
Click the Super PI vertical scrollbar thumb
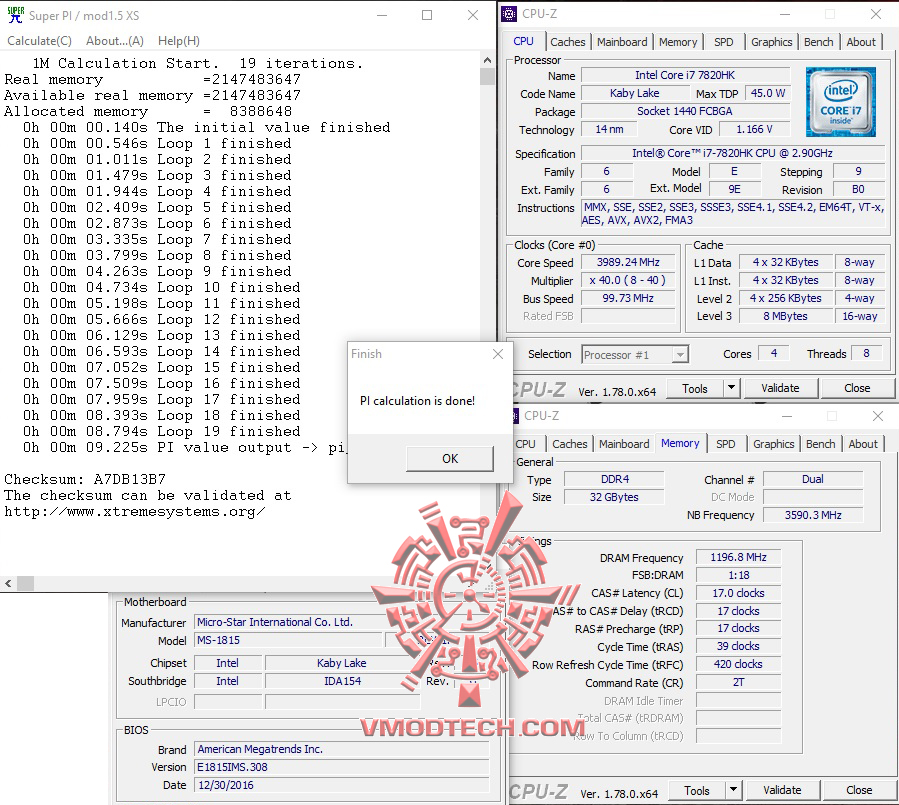[487, 76]
